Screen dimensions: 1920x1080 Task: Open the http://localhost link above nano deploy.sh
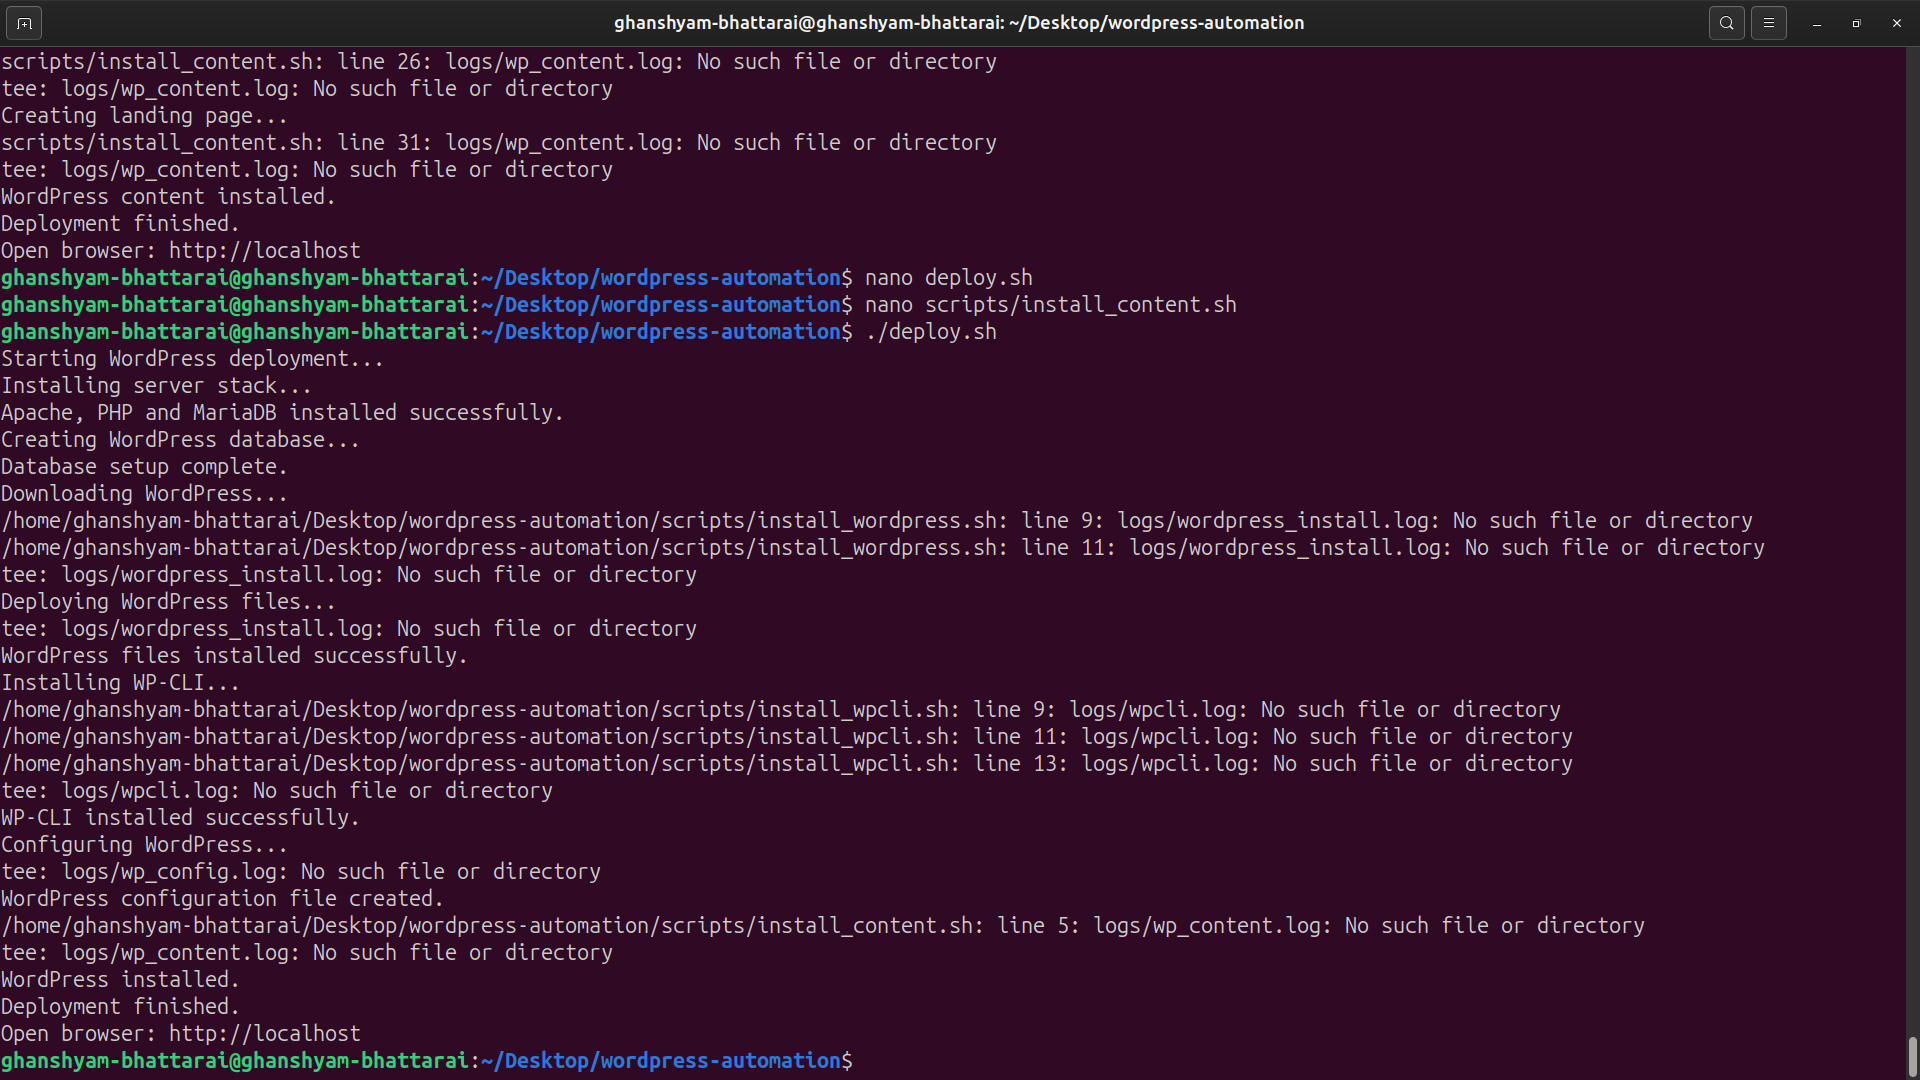264,250
